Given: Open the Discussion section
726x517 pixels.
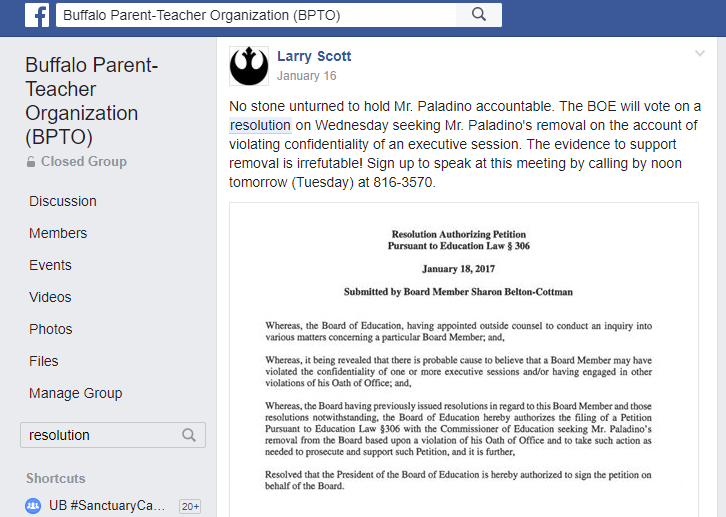Looking at the screenshot, I should (63, 201).
